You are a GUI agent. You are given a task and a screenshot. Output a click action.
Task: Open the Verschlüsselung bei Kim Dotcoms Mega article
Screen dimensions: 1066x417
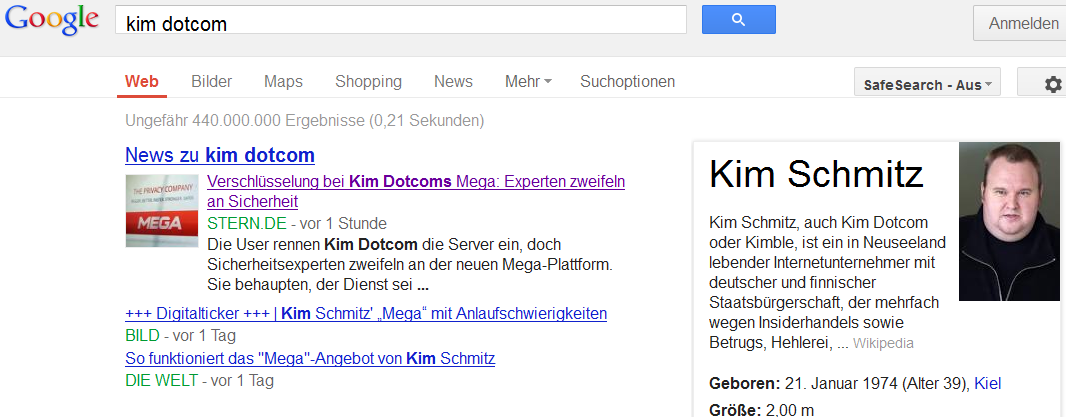click(415, 192)
